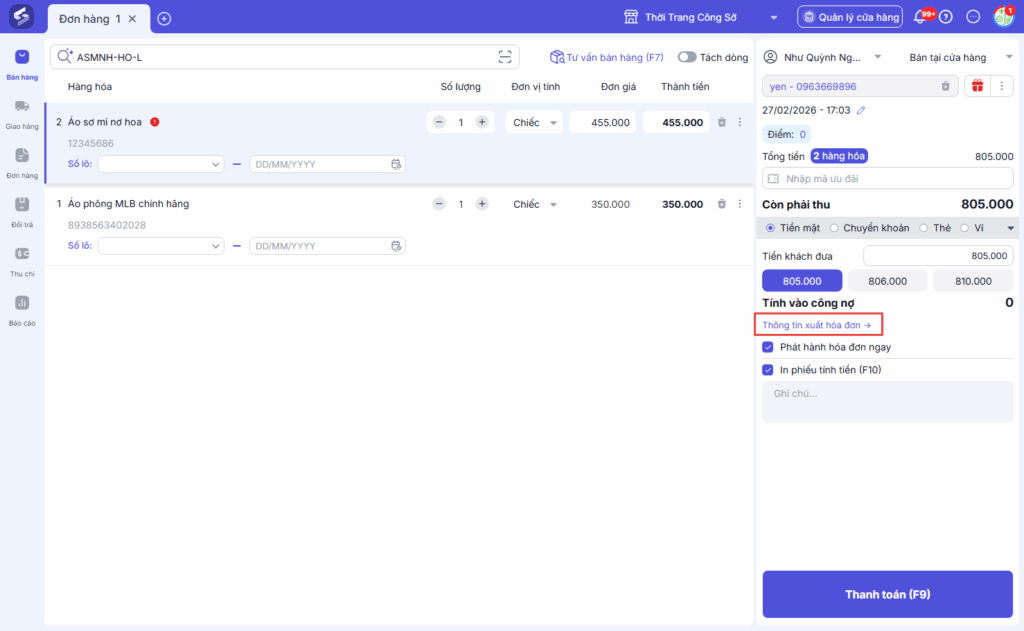Open the Đơn hàng sidebar section
The width and height of the screenshot is (1024, 631).
click(22, 163)
